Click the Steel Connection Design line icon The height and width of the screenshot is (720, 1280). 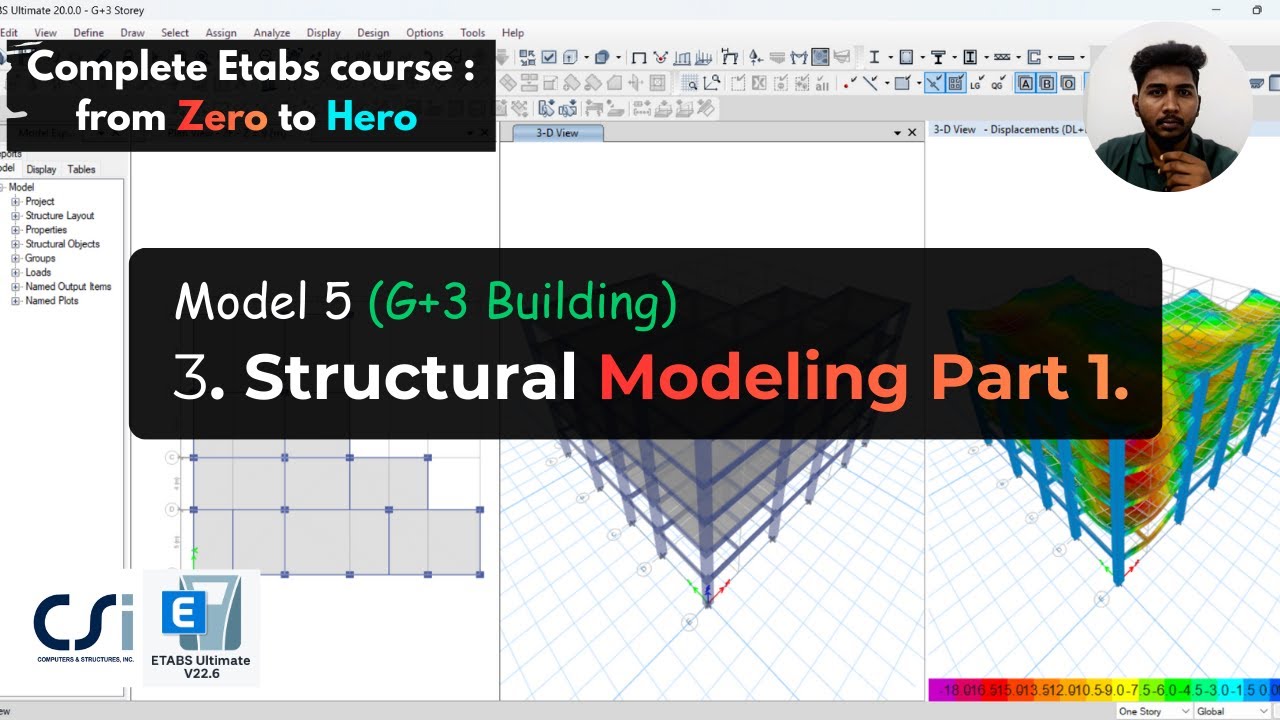tap(1066, 58)
